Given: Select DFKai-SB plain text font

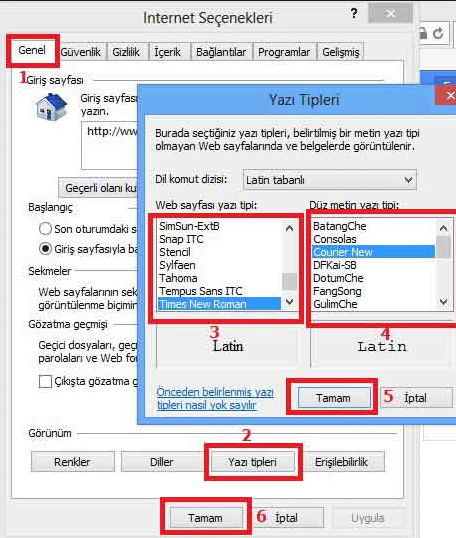Looking at the screenshot, I should (x=373, y=266).
